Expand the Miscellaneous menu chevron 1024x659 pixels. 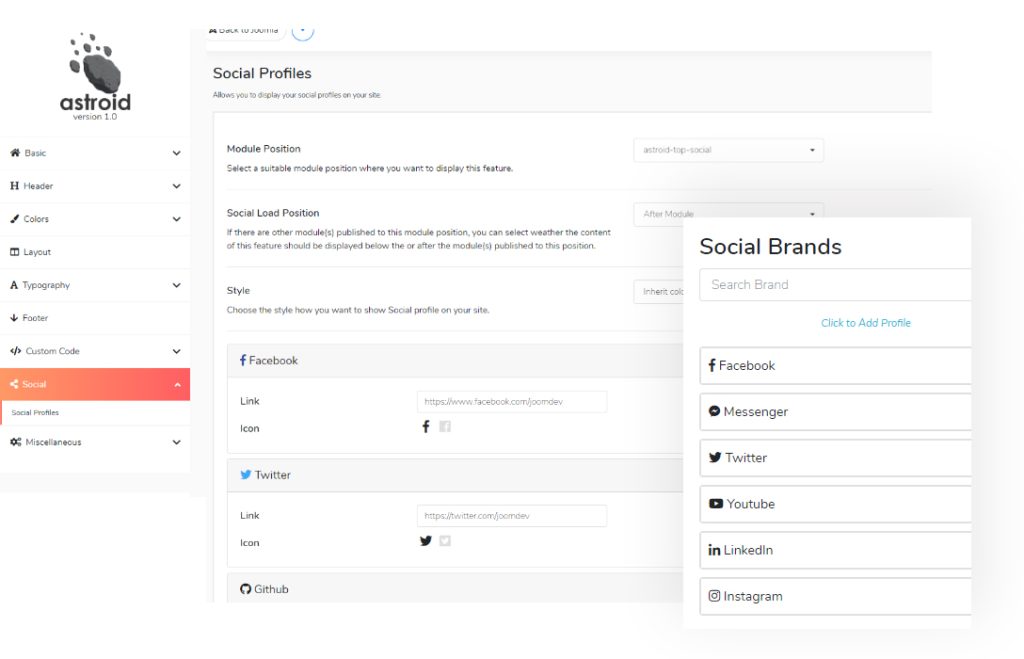[x=176, y=442]
